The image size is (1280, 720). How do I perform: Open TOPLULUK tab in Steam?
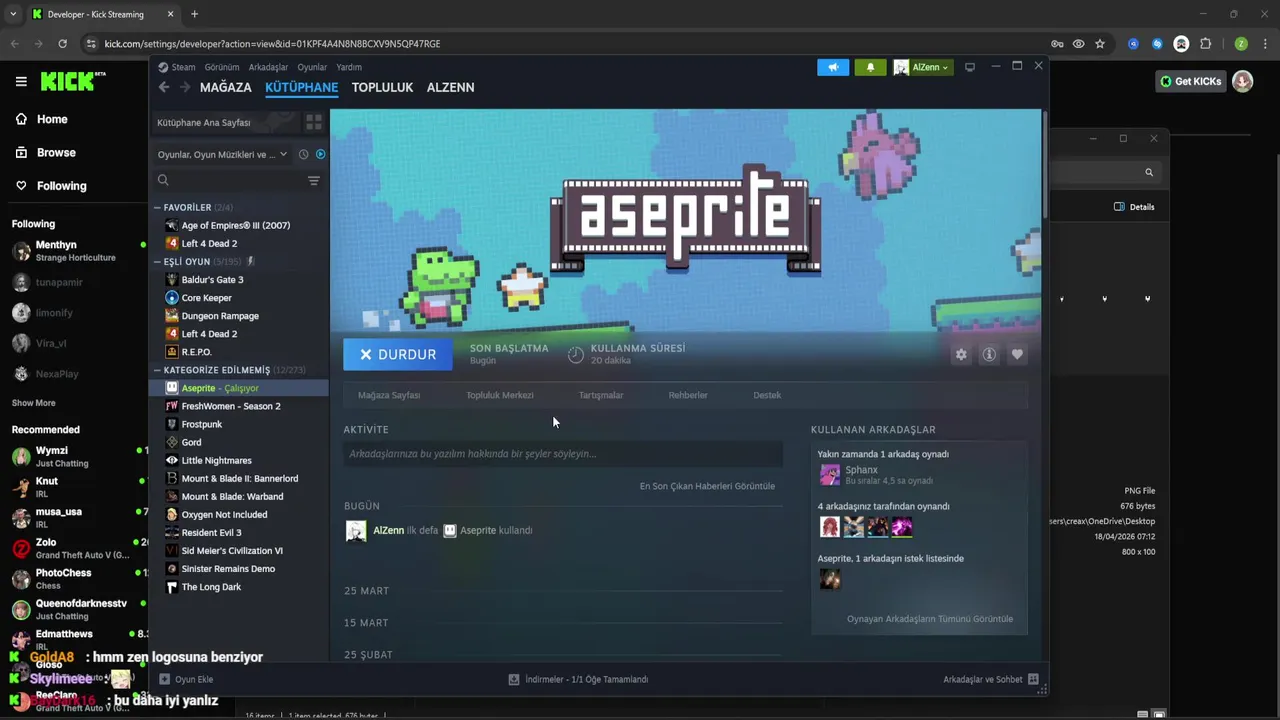pos(382,87)
